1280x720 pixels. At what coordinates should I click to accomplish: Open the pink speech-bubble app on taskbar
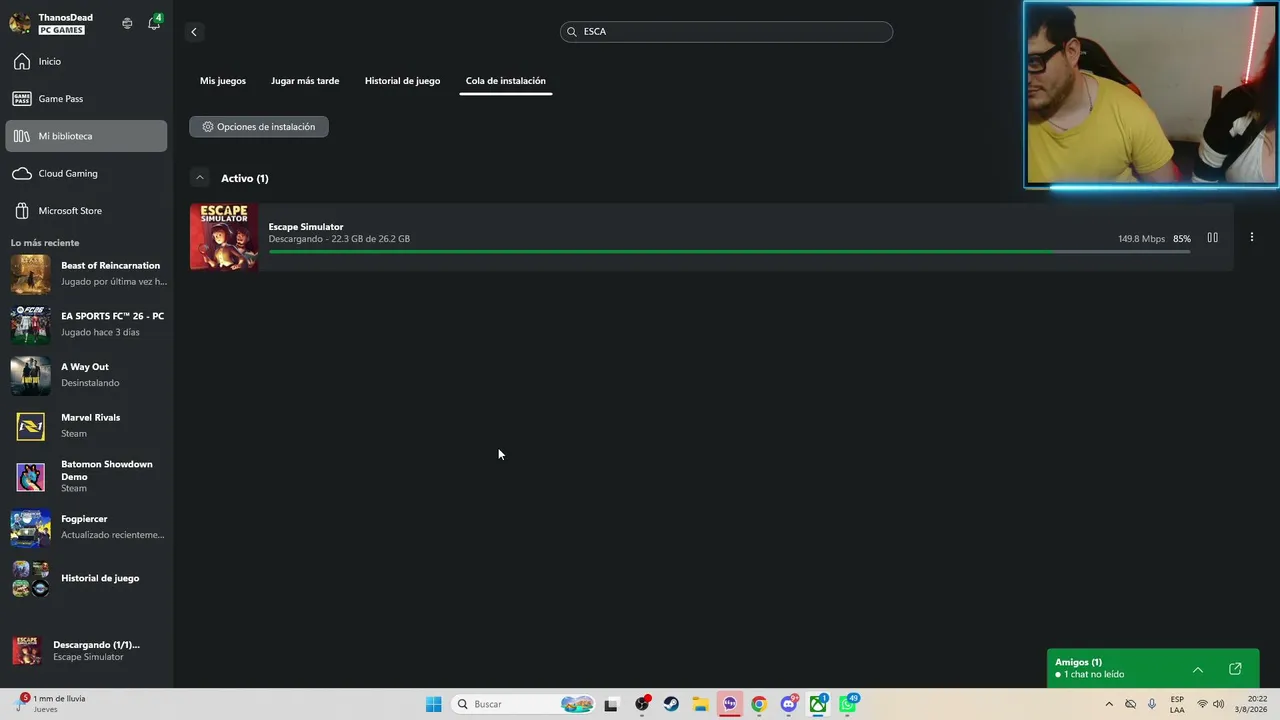[730, 704]
